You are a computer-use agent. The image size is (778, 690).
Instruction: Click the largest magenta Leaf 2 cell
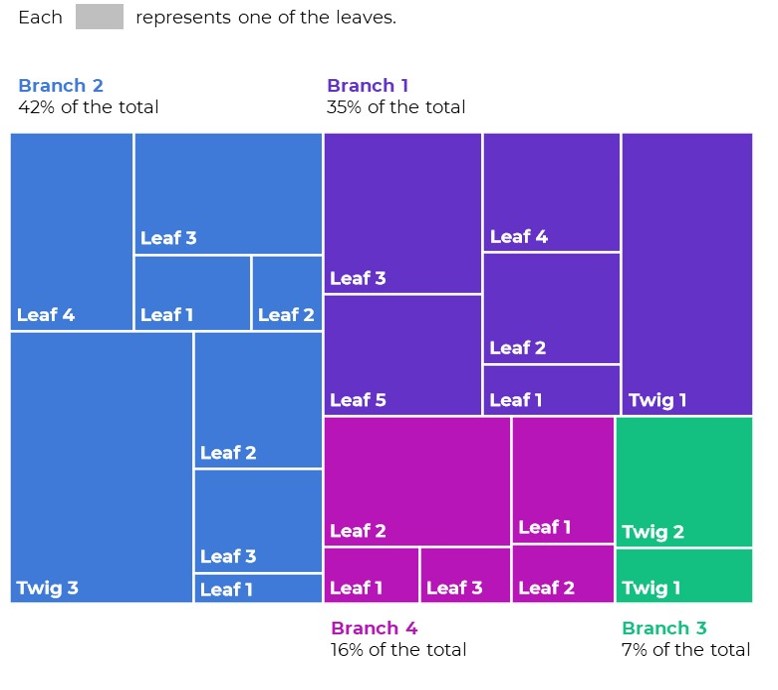(417, 481)
